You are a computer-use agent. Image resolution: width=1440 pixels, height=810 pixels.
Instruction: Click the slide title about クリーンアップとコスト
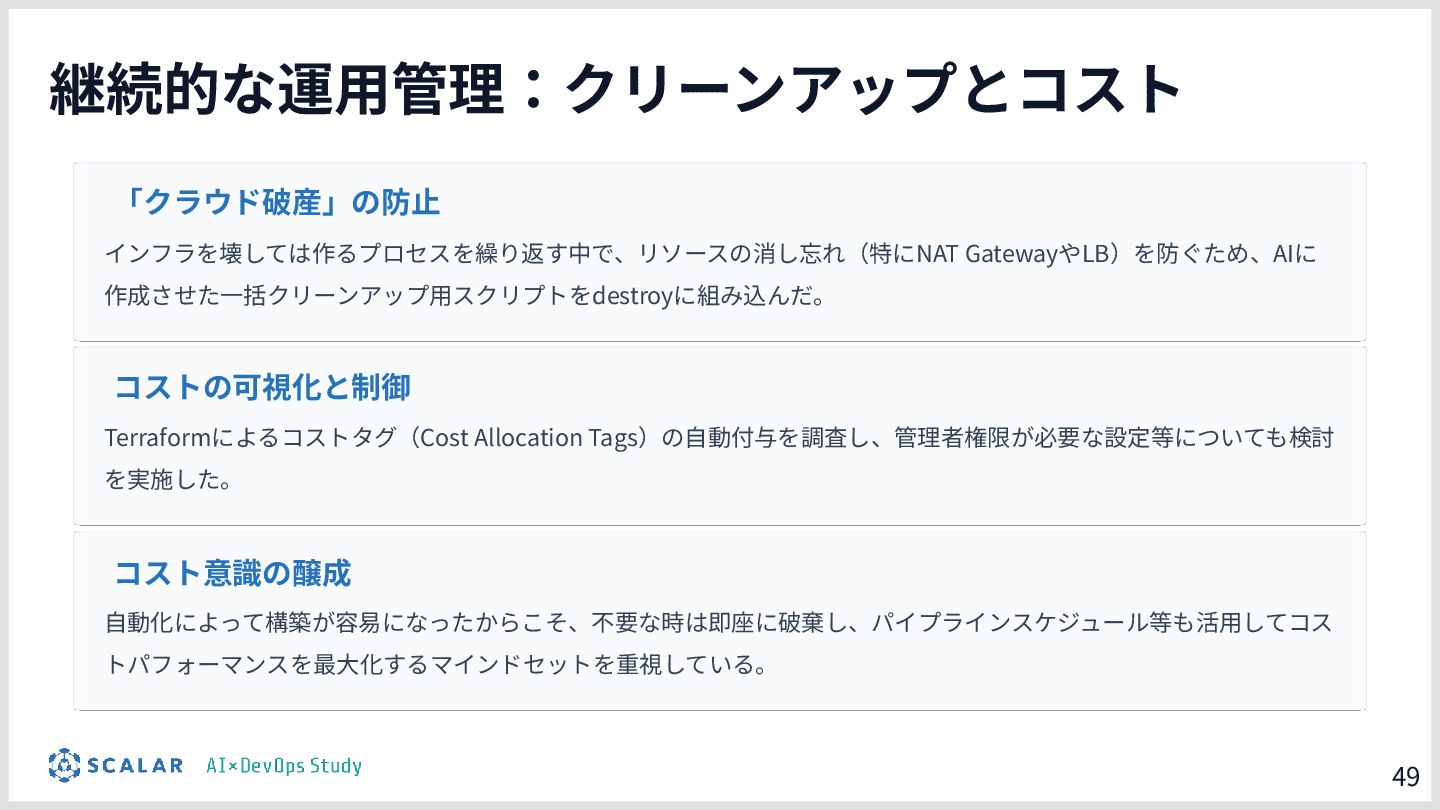pos(615,89)
